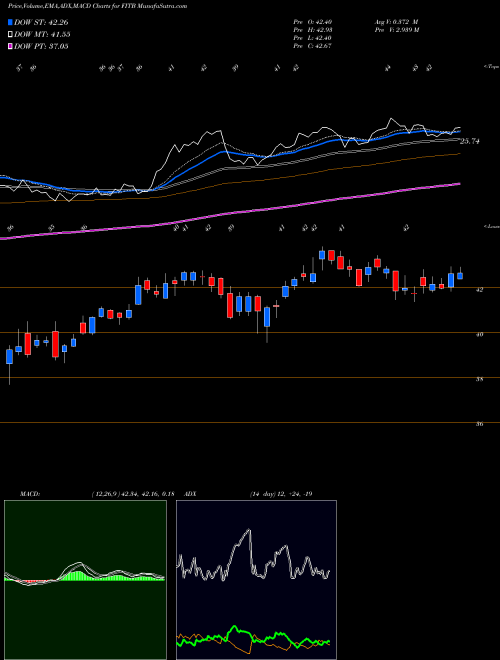Click the 'Pre C: 42.67' value
The height and width of the screenshot is (660, 500).
click(x=313, y=46)
